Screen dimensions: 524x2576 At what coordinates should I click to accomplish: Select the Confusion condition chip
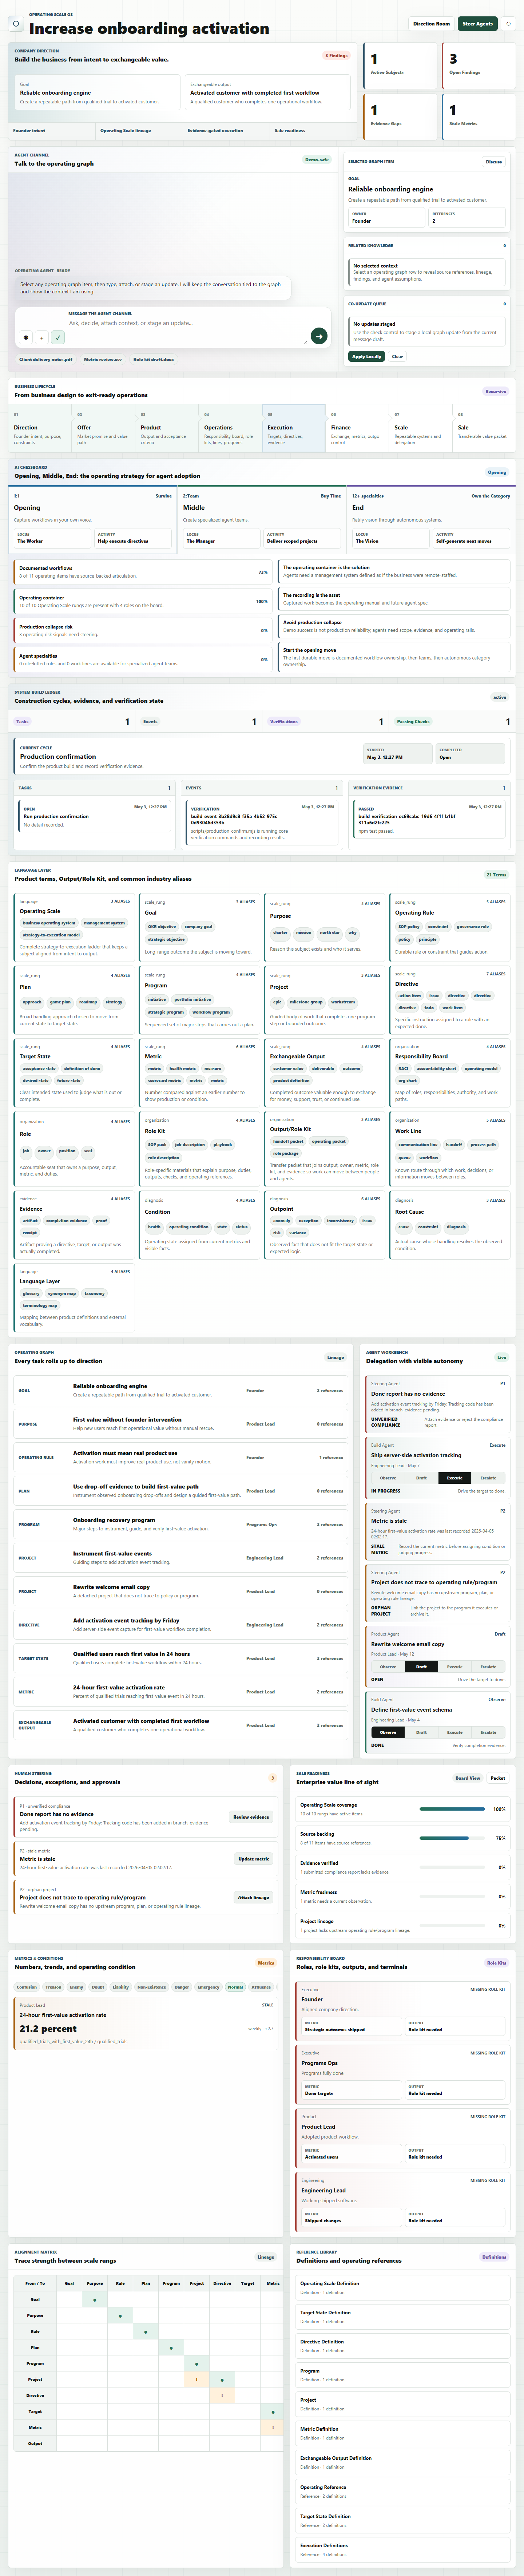tap(27, 1987)
